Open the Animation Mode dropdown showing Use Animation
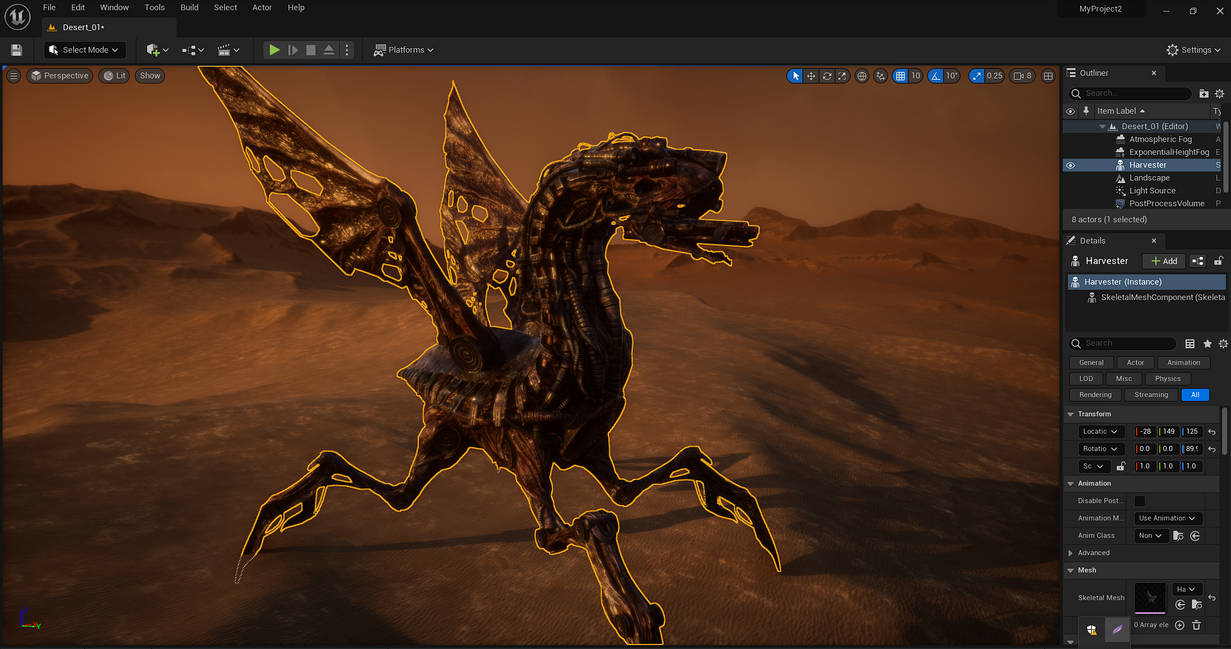Screen dimensions: 1231x649 click(1167, 517)
